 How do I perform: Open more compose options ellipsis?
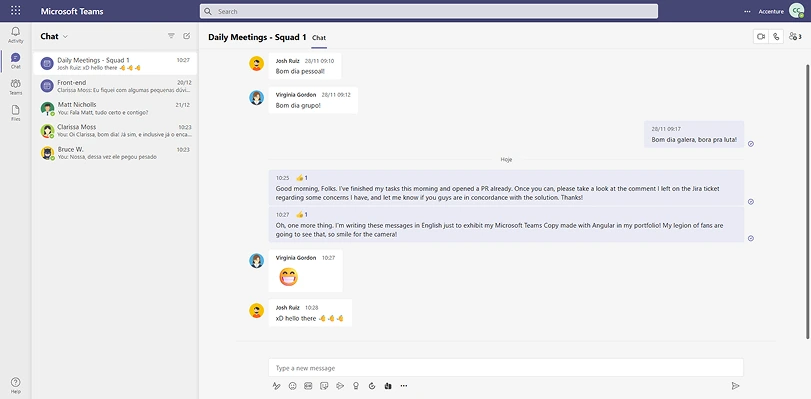[404, 386]
